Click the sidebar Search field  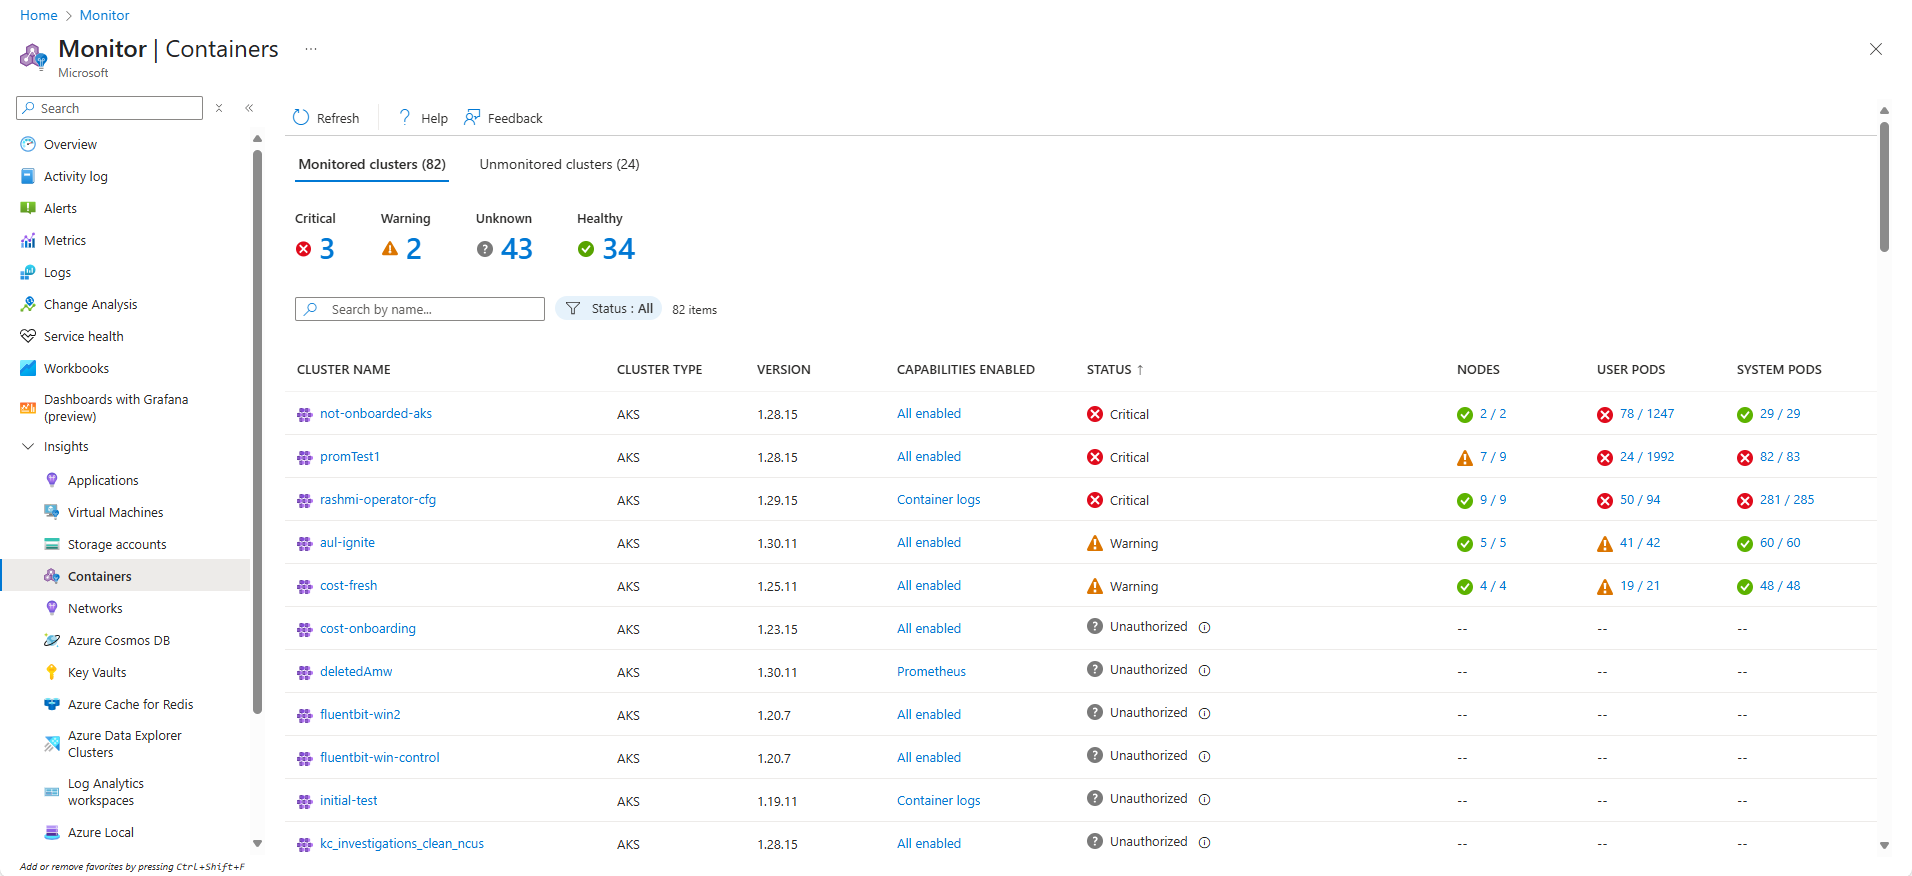110,108
